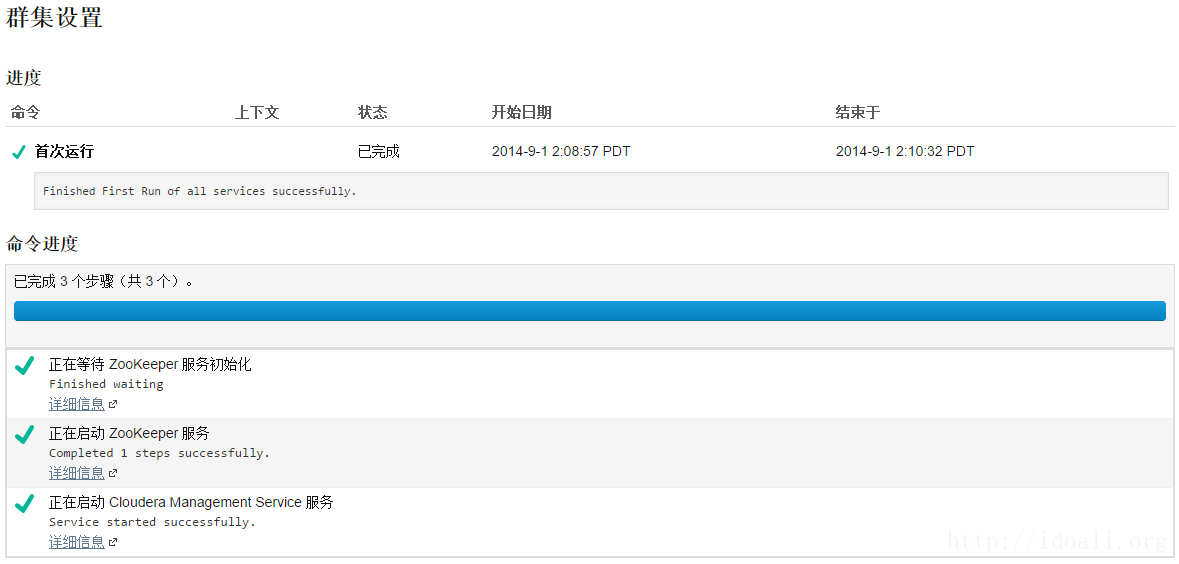Click the checkmark beside 正在启动 ZooKeeper 服务
This screenshot has height=564, width=1179.
tap(25, 436)
